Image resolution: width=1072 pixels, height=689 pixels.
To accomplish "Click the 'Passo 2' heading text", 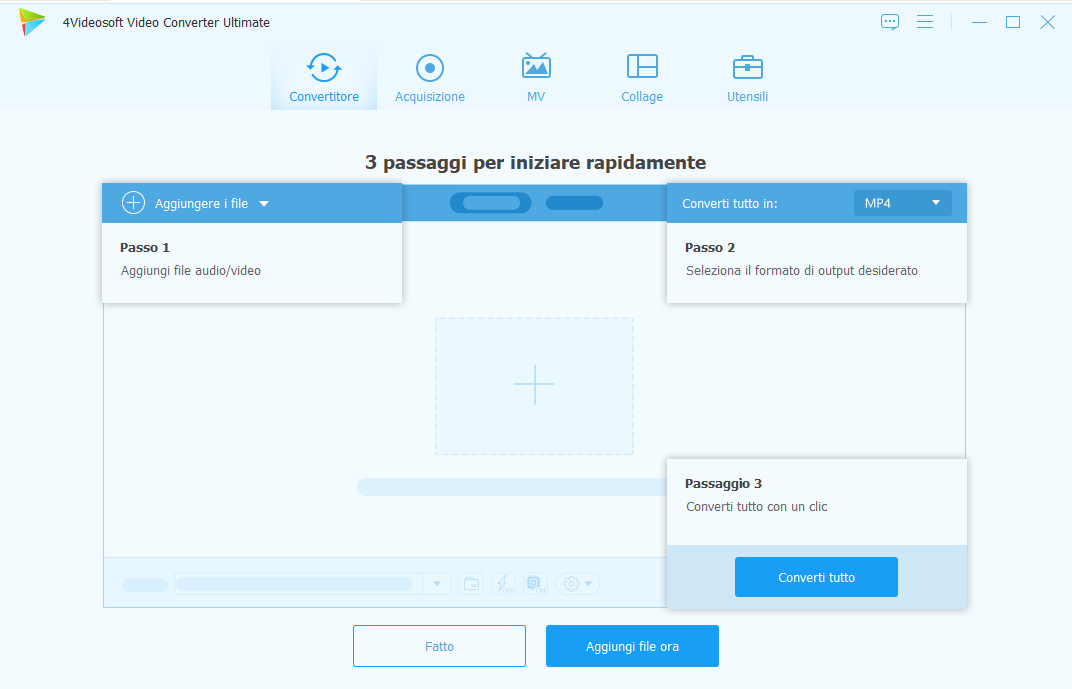I will [x=710, y=247].
